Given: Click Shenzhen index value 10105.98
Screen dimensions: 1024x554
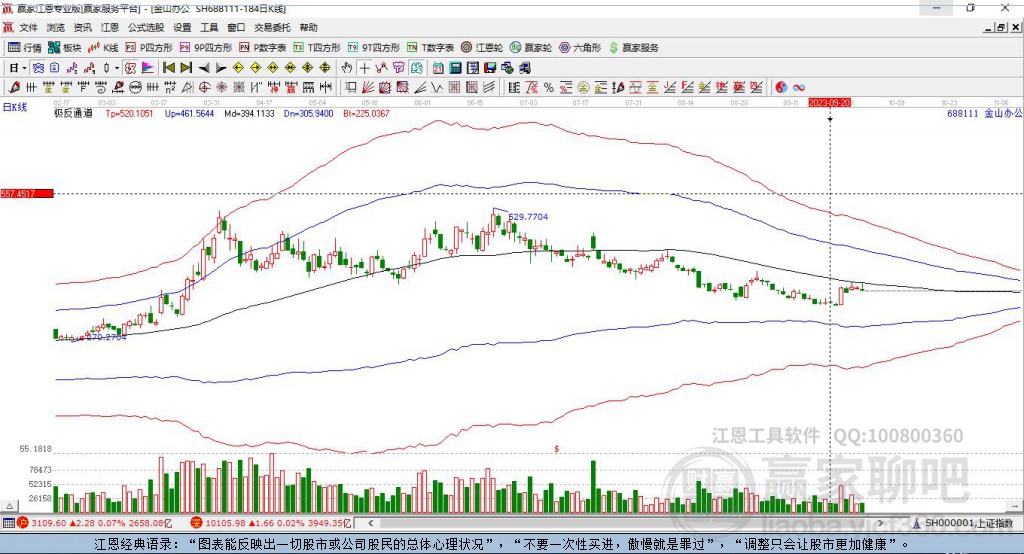Looking at the screenshot, I should pyautogui.click(x=225, y=523).
